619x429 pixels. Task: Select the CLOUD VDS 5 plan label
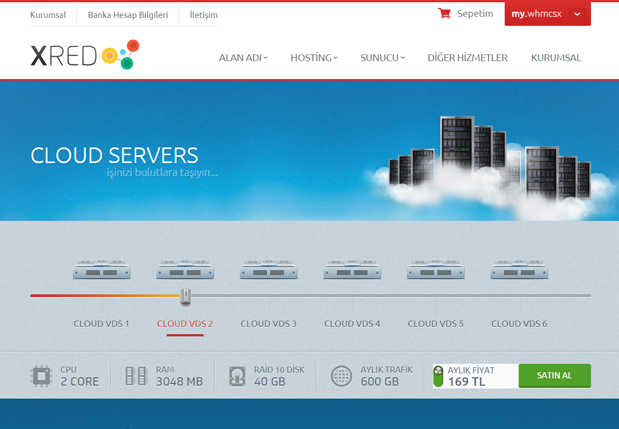[435, 324]
